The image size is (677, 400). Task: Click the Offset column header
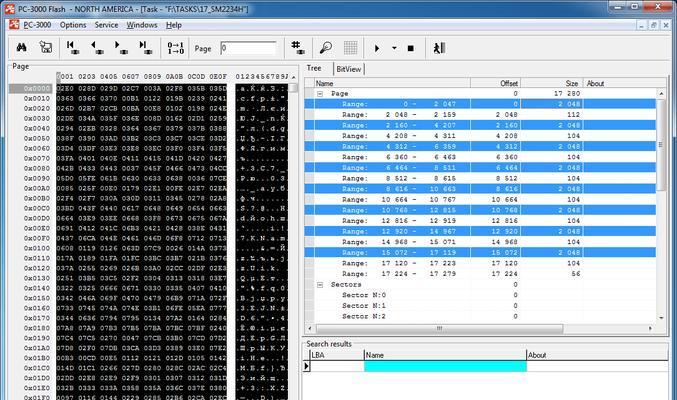click(x=508, y=83)
